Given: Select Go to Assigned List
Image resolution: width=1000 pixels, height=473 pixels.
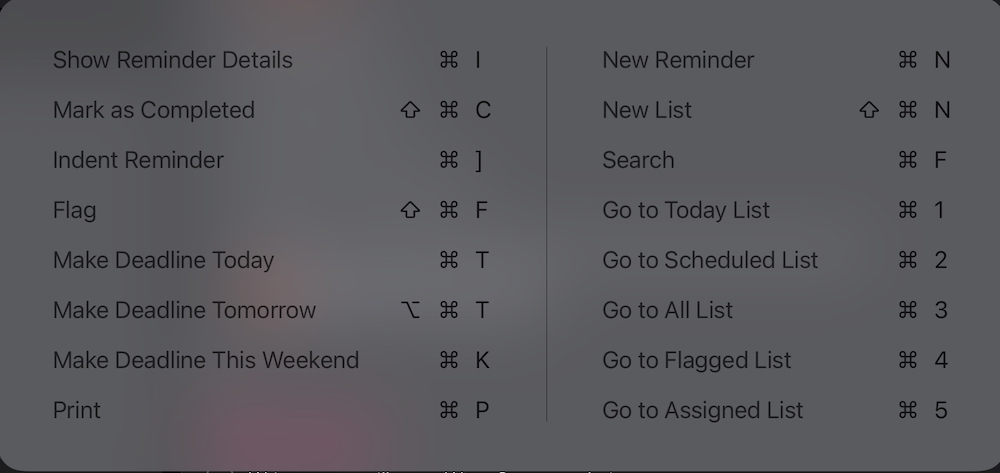Looking at the screenshot, I should (776, 410).
